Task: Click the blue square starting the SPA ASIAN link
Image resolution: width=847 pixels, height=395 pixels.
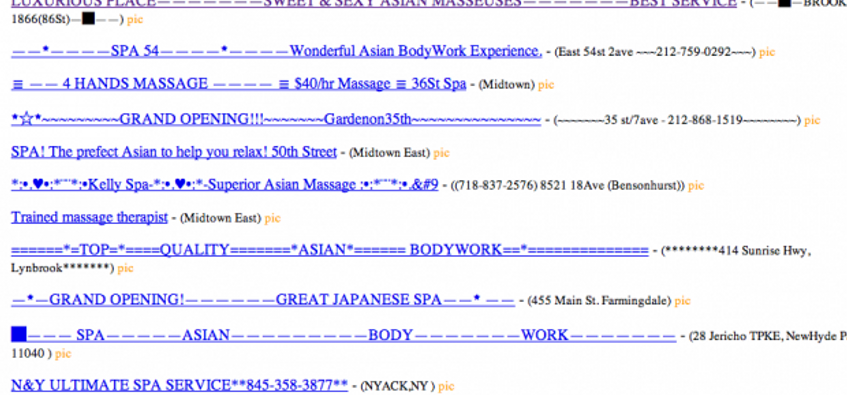Action: tap(19, 335)
